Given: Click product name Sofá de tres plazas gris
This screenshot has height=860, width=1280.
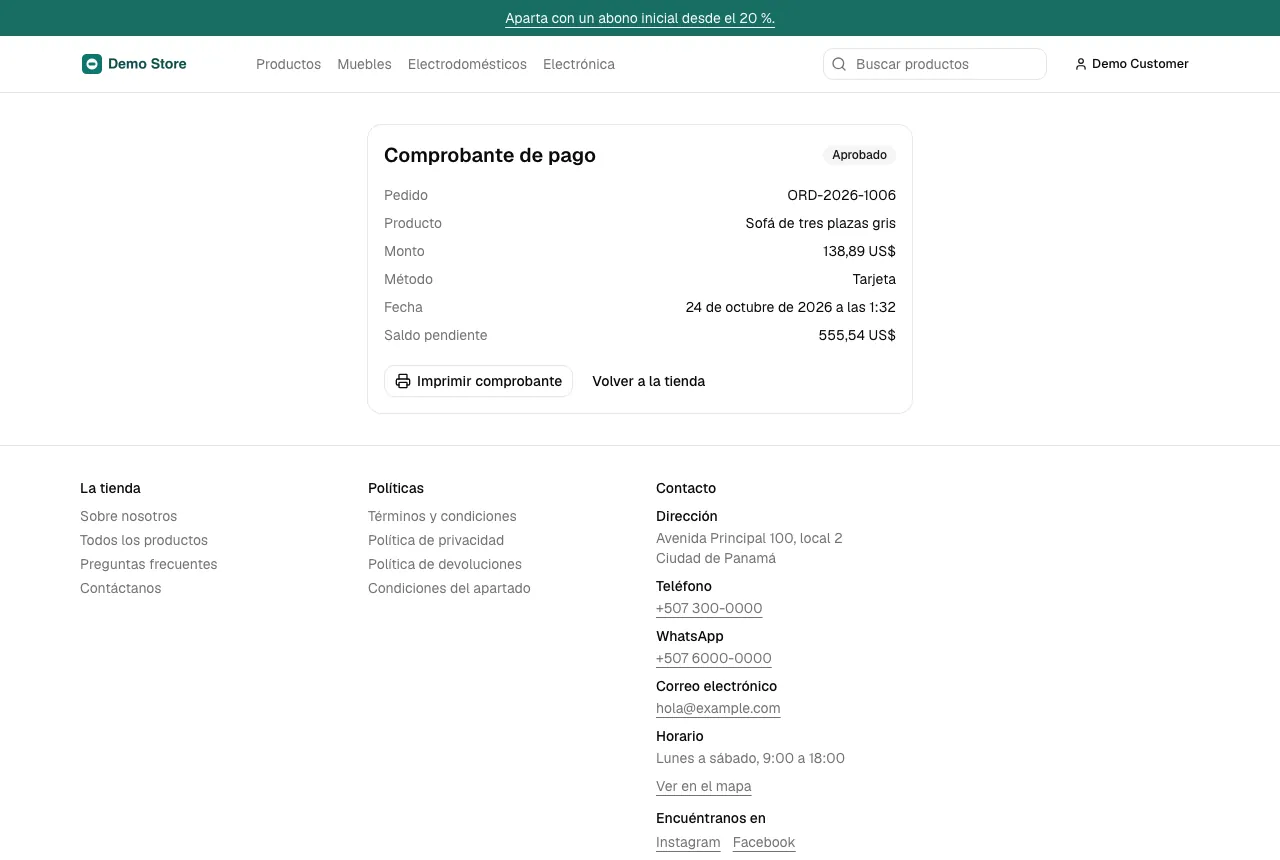Looking at the screenshot, I should (820, 223).
